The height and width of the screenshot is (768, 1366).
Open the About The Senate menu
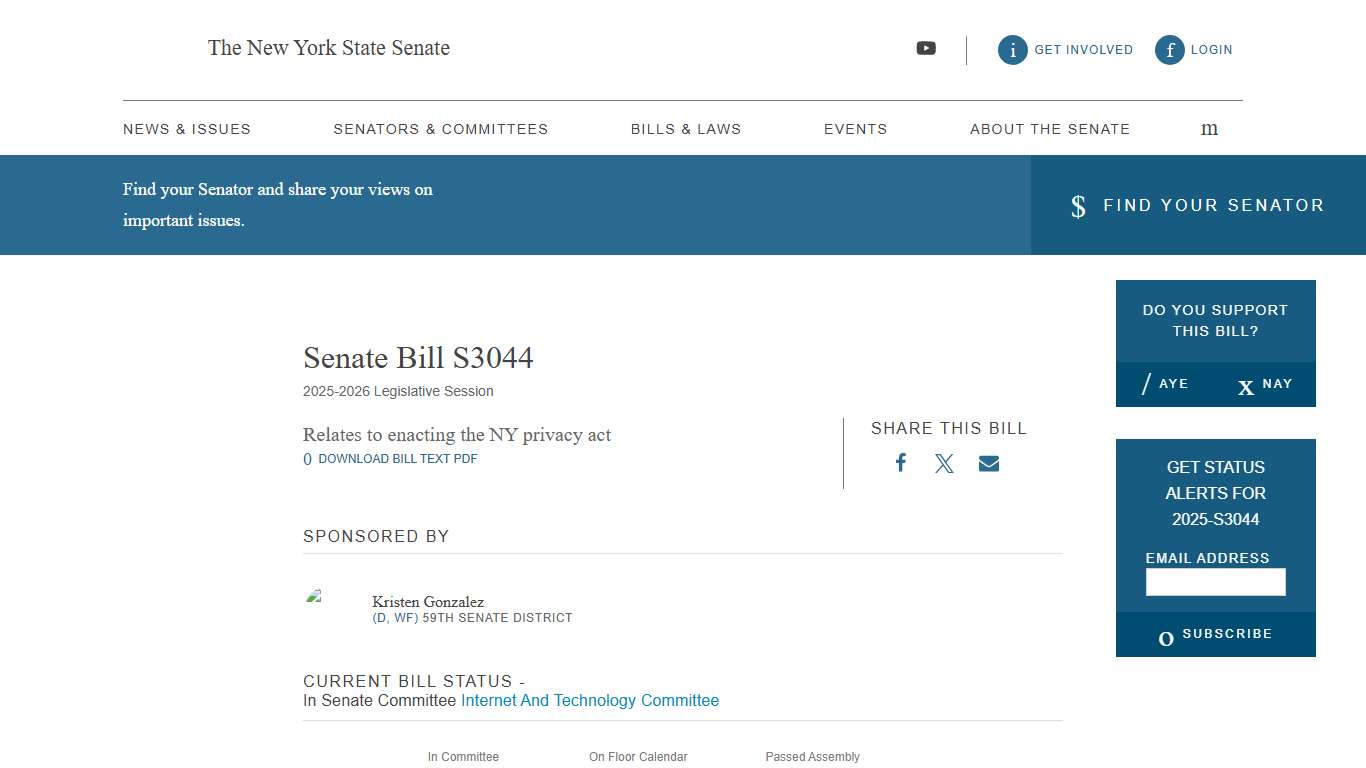click(x=1050, y=128)
